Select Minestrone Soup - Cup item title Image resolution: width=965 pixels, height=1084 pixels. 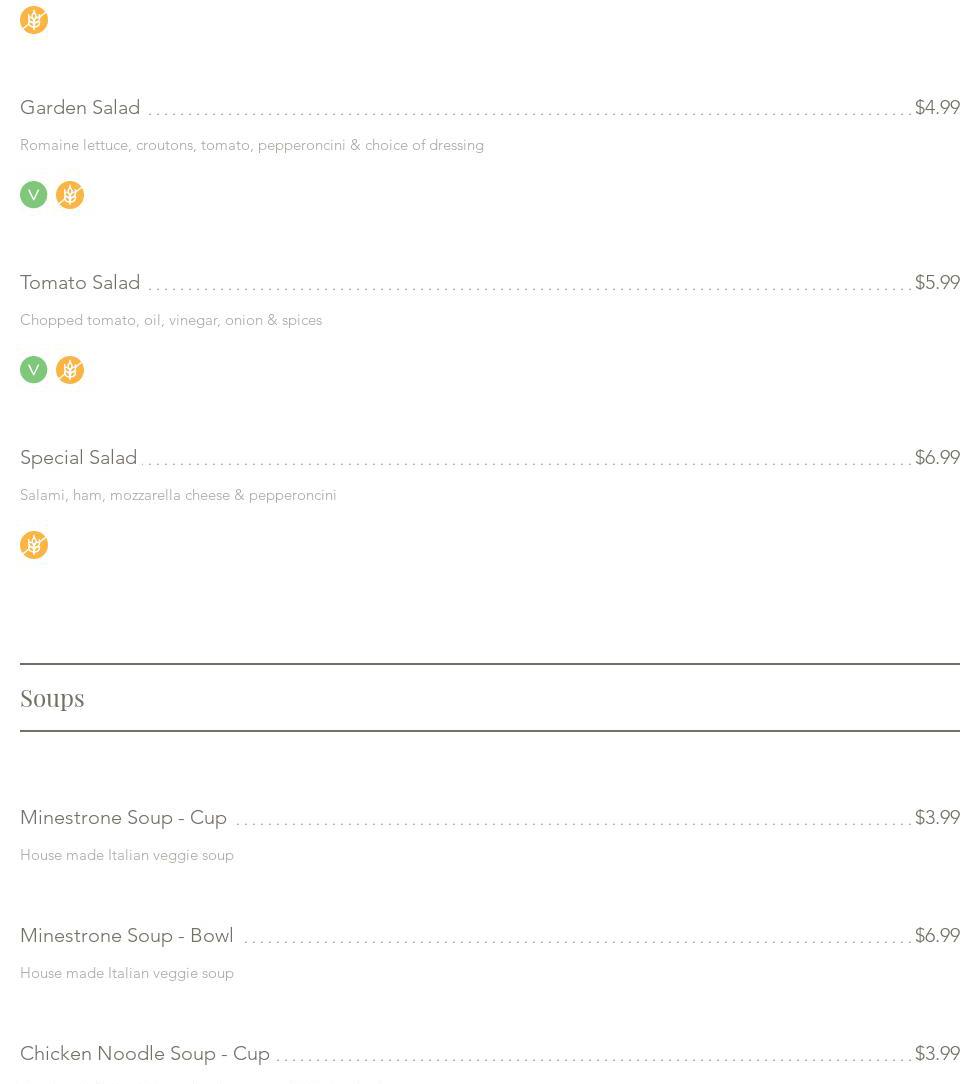(x=123, y=818)
